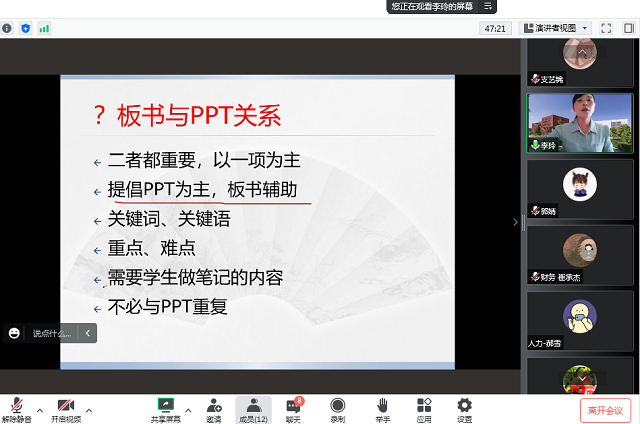Unmute the microphone
Viewport: 640px width, 424px height.
tap(16, 409)
